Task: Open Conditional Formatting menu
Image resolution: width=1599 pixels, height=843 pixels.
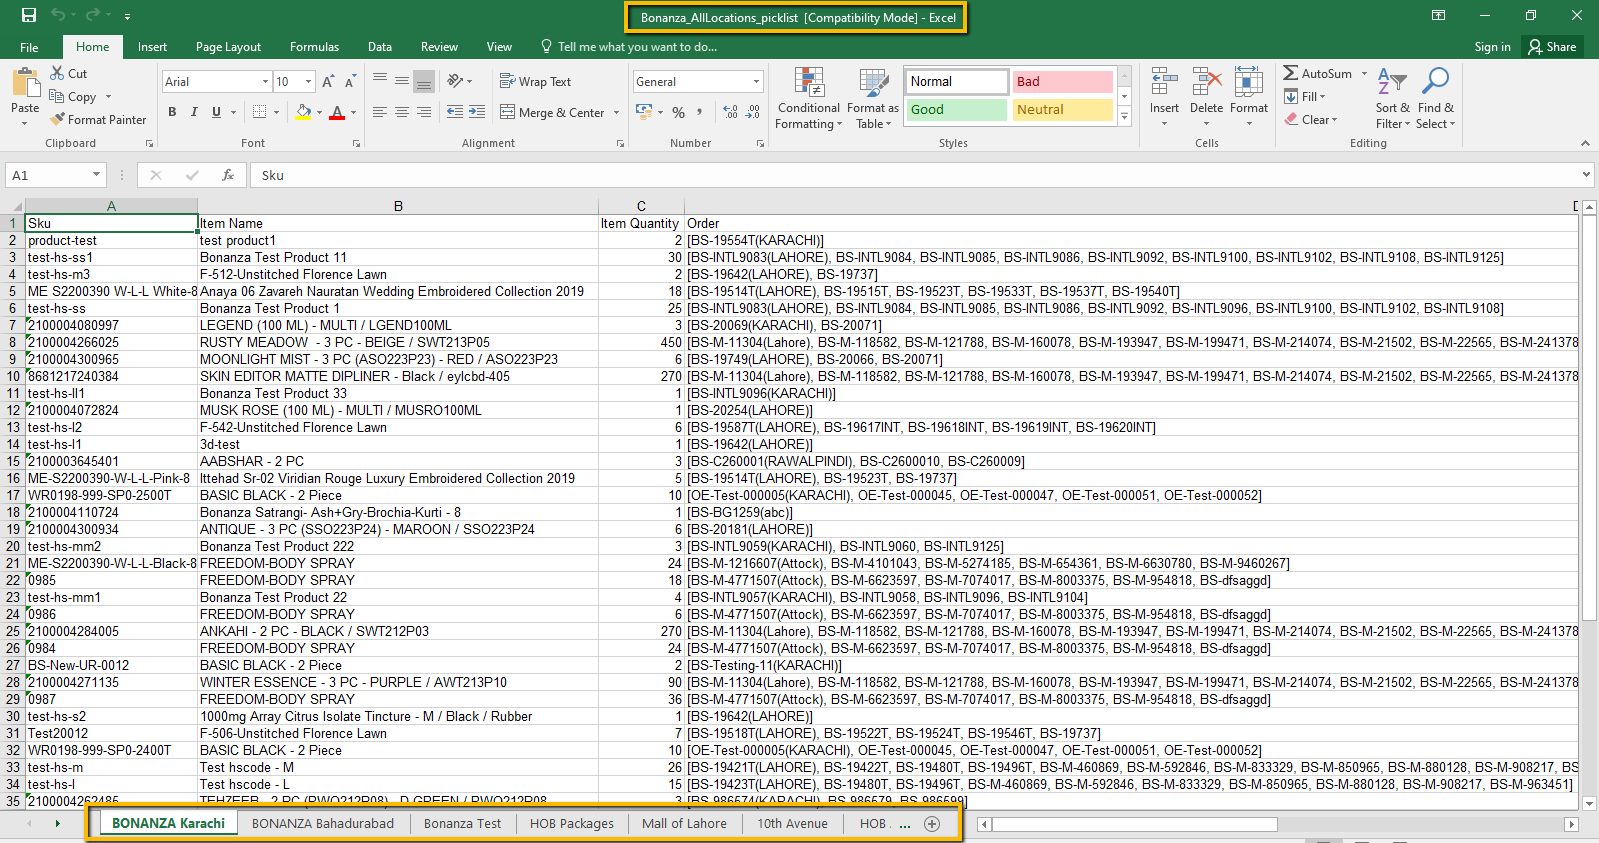Action: click(808, 99)
